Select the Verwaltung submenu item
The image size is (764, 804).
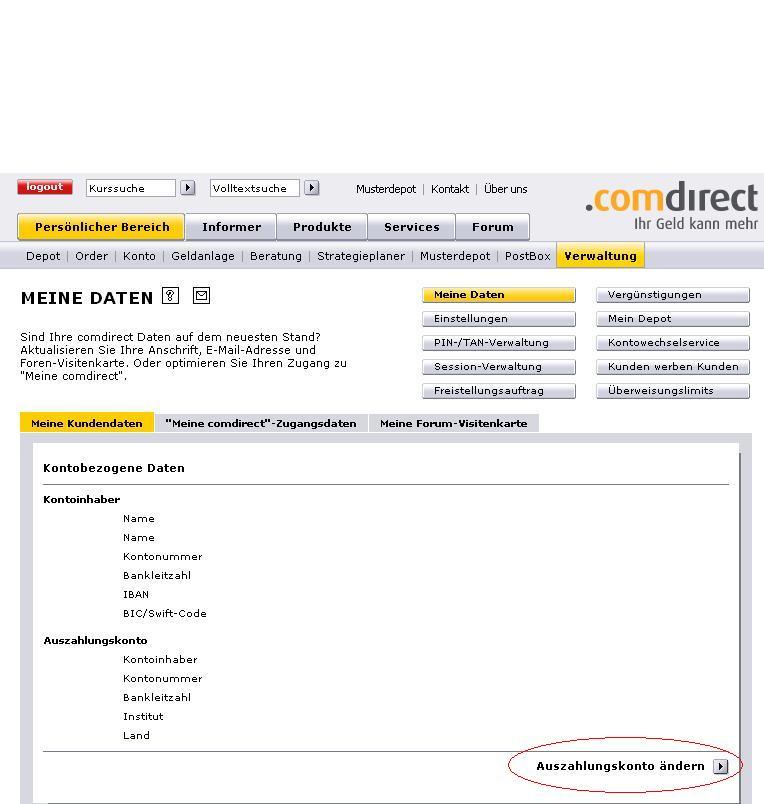coord(600,255)
